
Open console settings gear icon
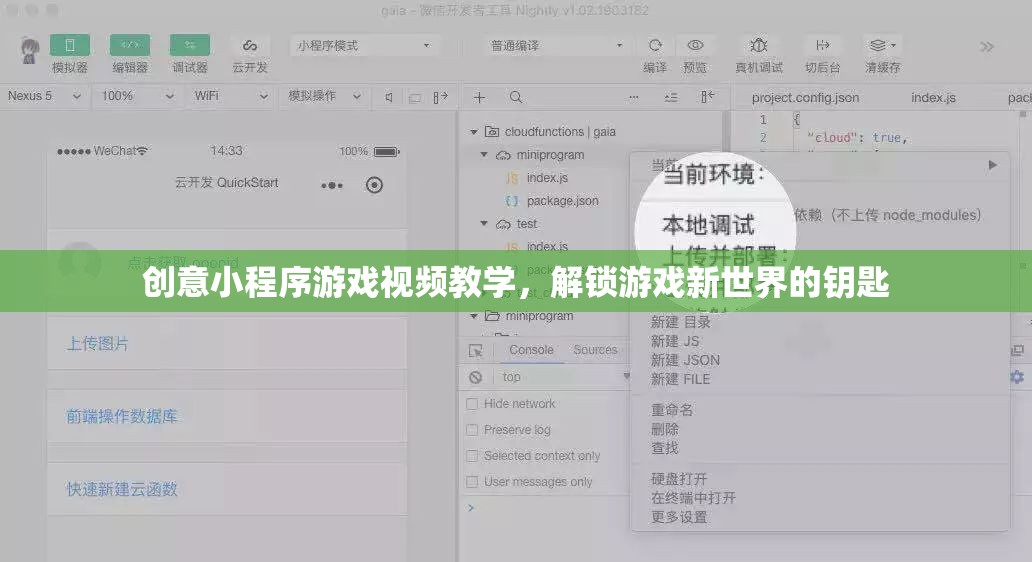[1017, 377]
